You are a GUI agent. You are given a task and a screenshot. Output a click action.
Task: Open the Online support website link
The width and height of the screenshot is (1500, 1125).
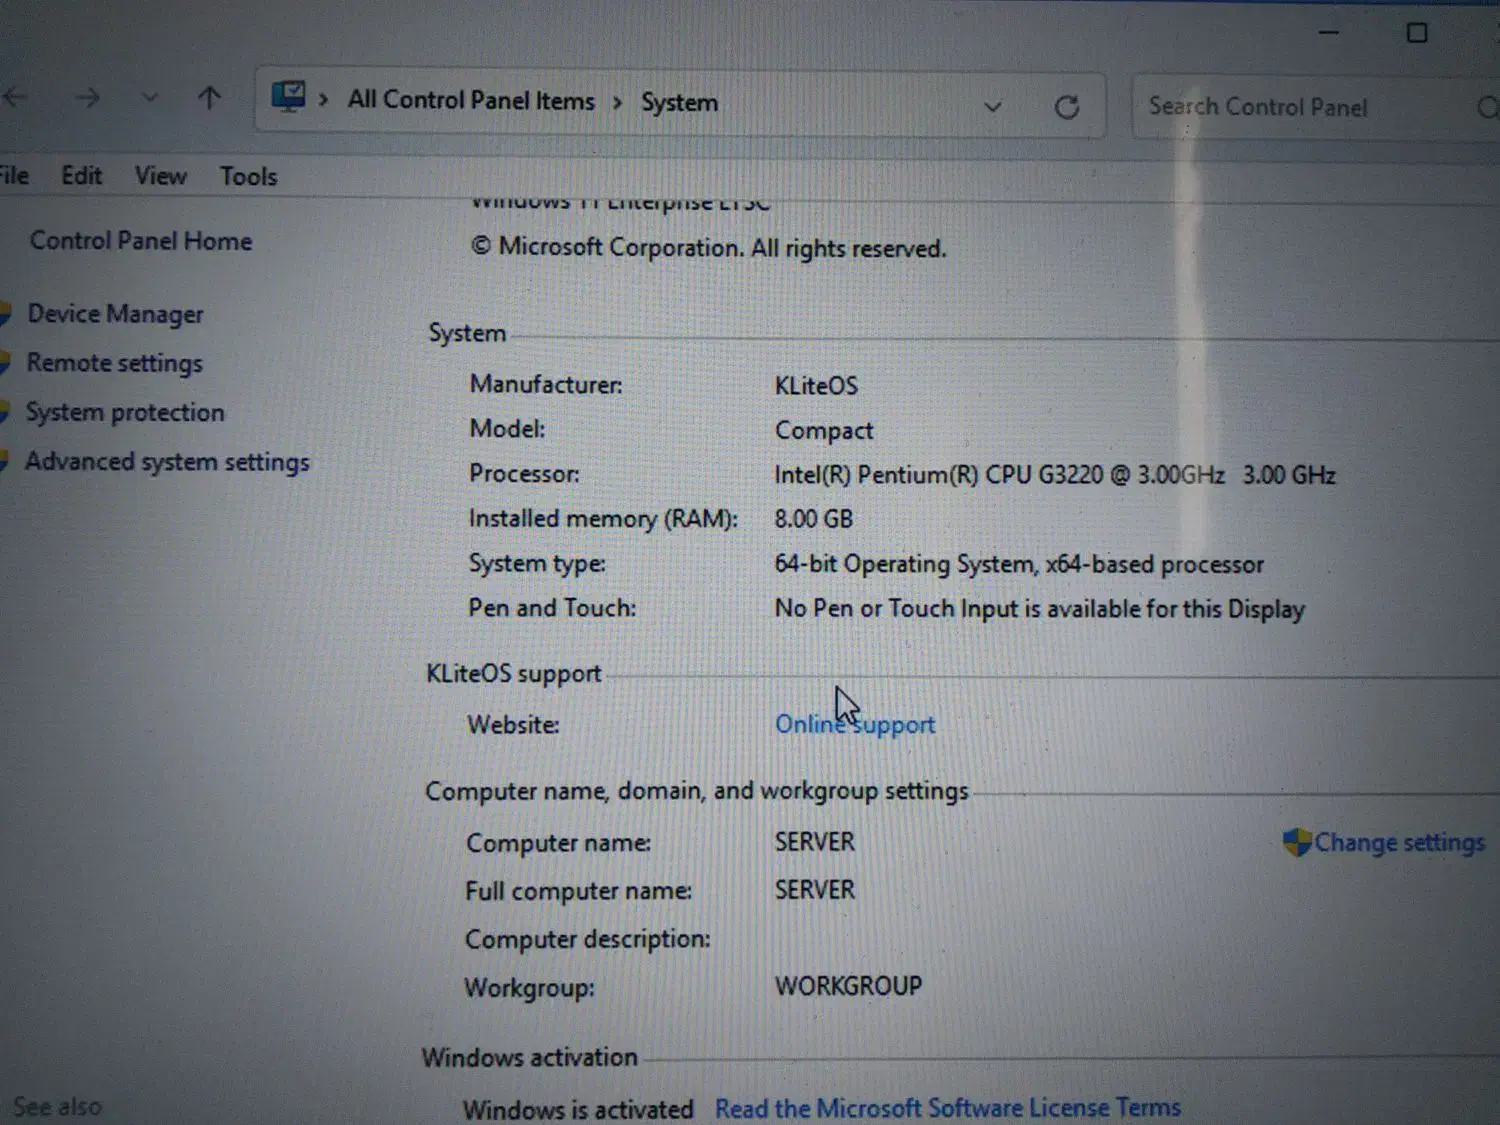coord(855,724)
